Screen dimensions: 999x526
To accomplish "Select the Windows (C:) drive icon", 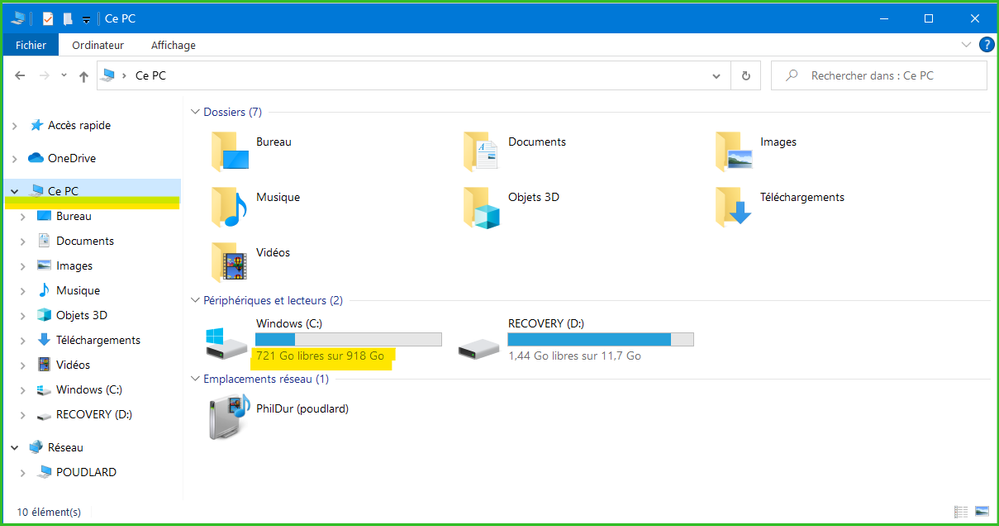I will (226, 343).
